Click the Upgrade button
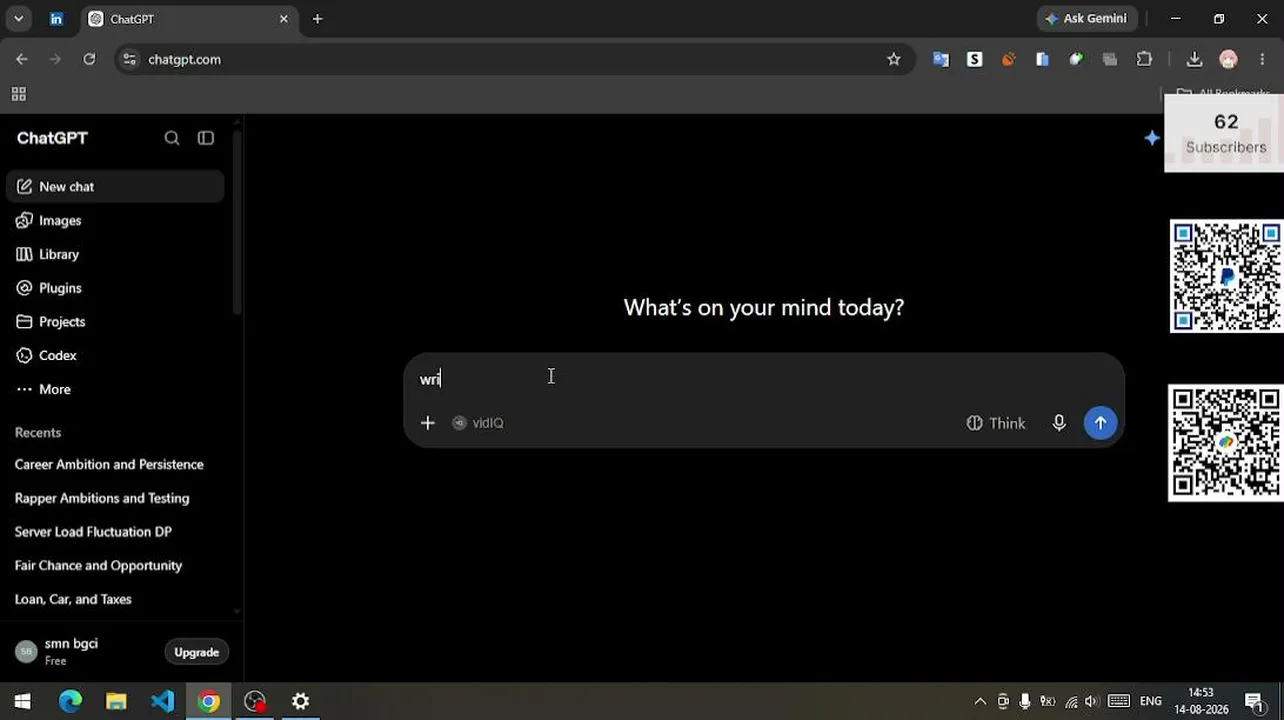The height and width of the screenshot is (720, 1284). [x=196, y=652]
